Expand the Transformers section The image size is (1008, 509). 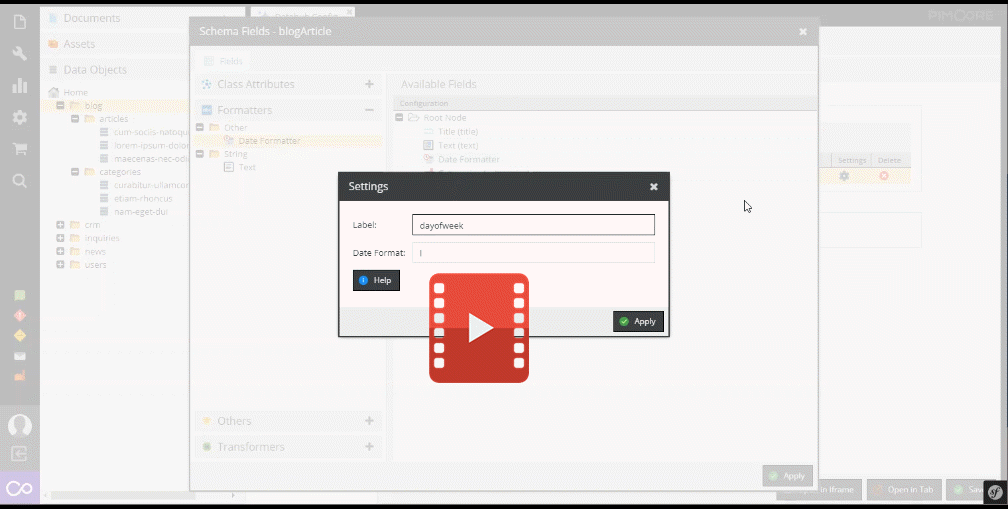pyautogui.click(x=369, y=447)
